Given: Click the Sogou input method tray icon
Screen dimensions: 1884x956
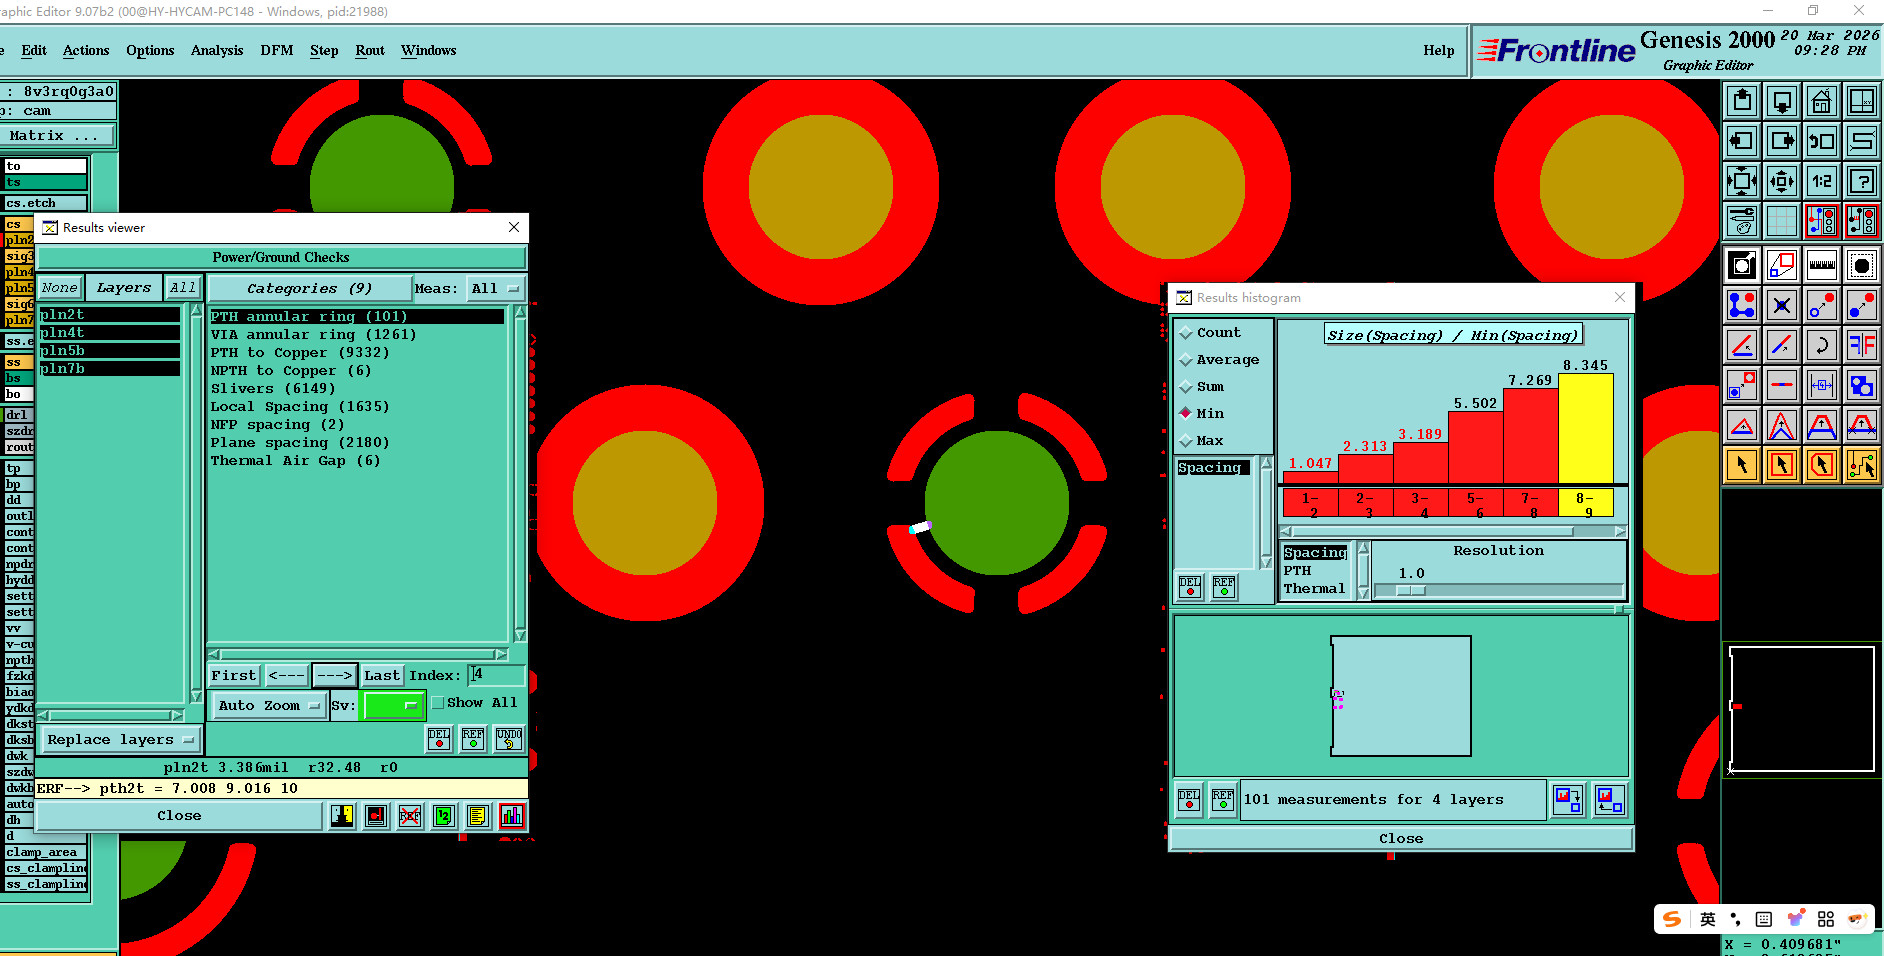Looking at the screenshot, I should 1672,919.
